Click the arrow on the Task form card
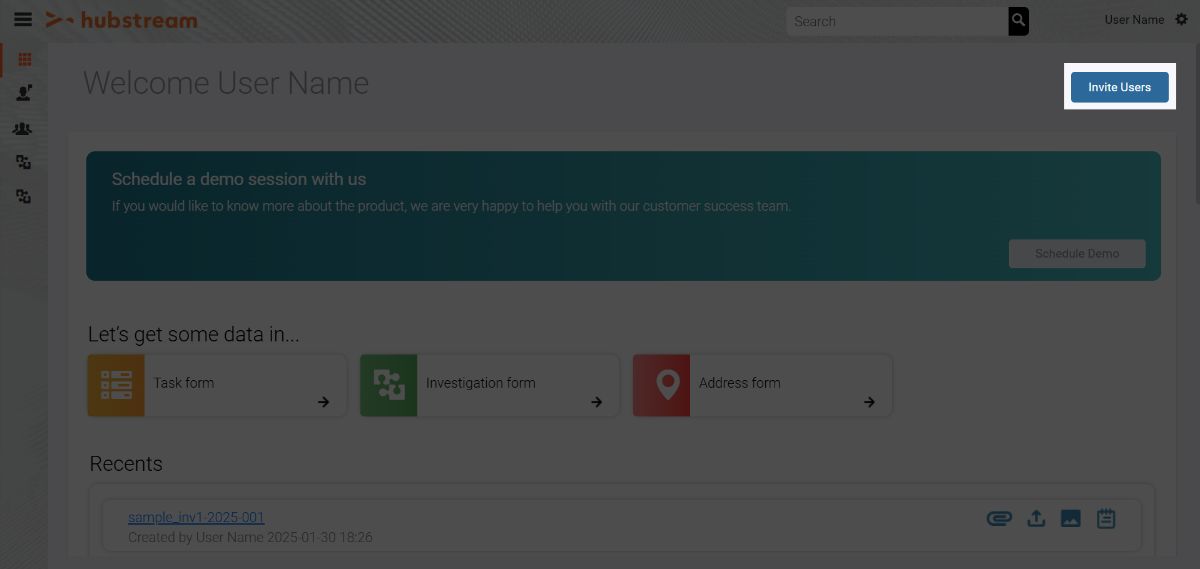Screen dimensions: 1200x569 [324, 402]
